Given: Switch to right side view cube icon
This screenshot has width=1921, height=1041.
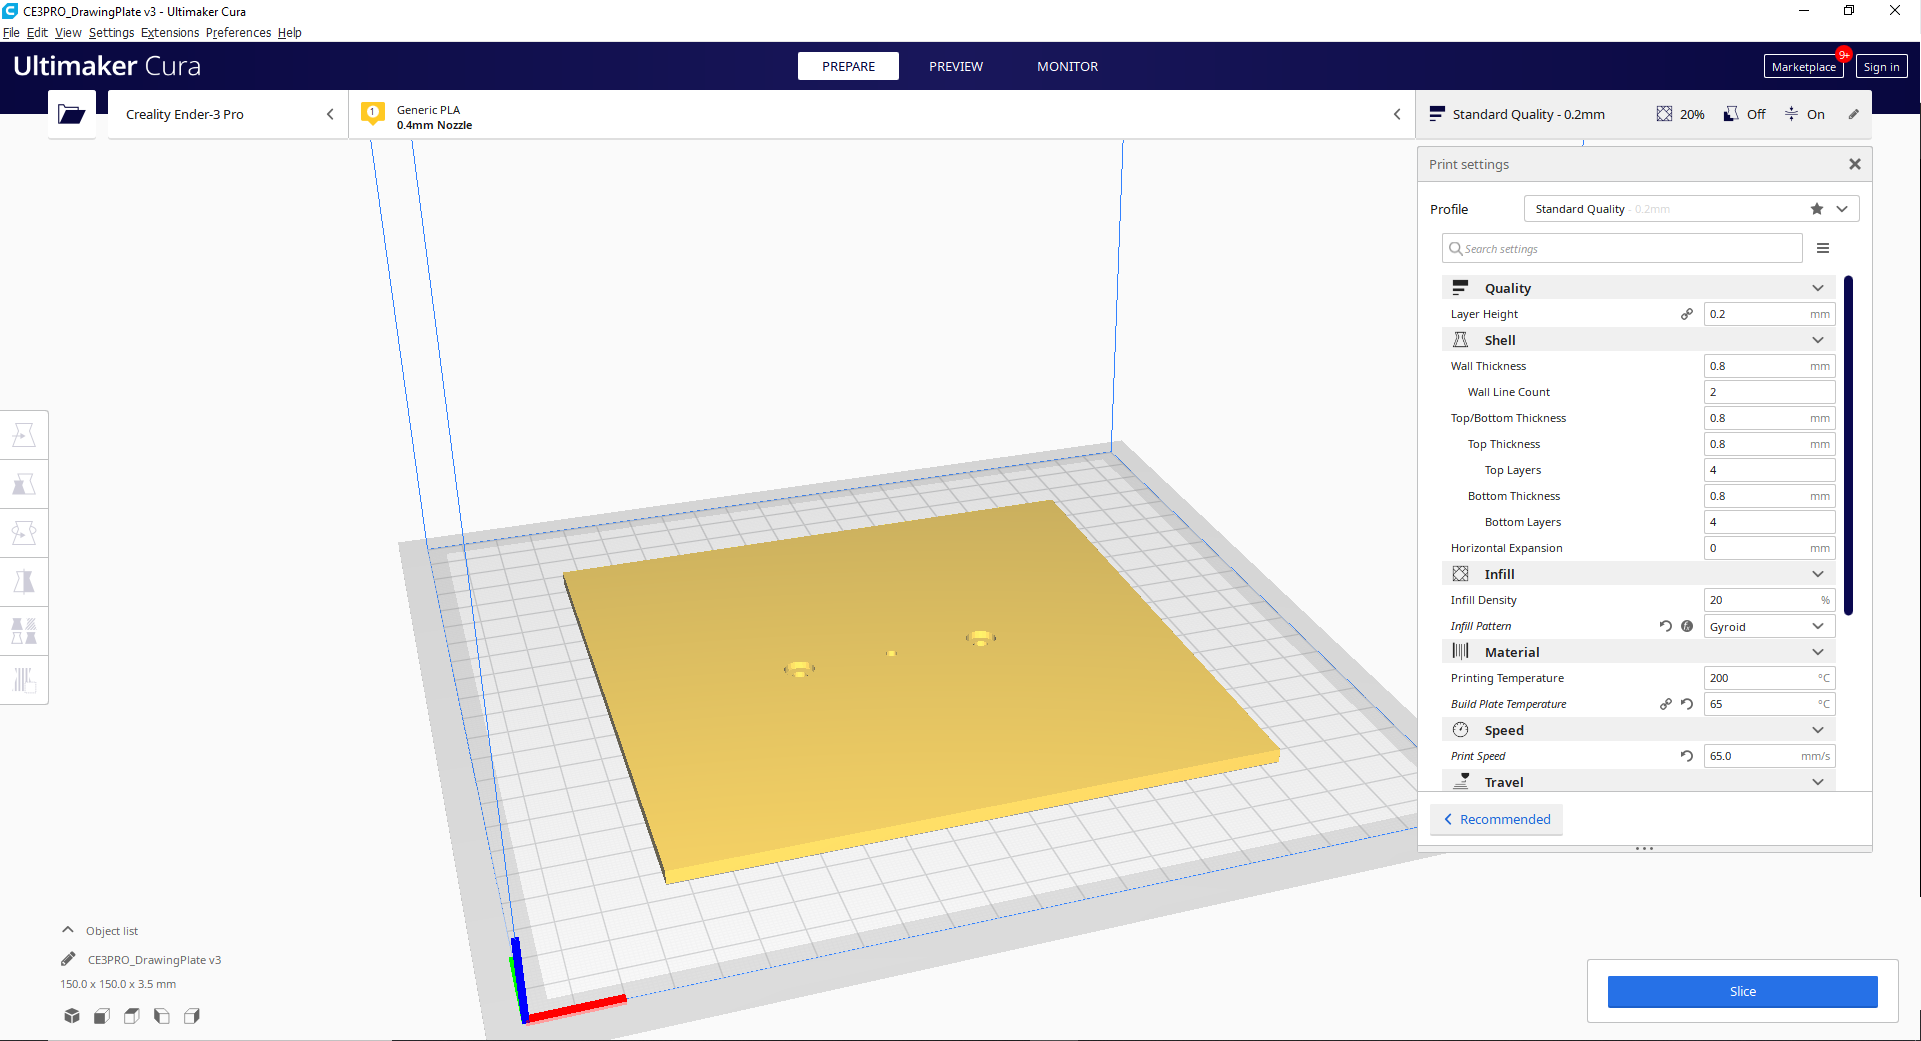Looking at the screenshot, I should 192,1016.
